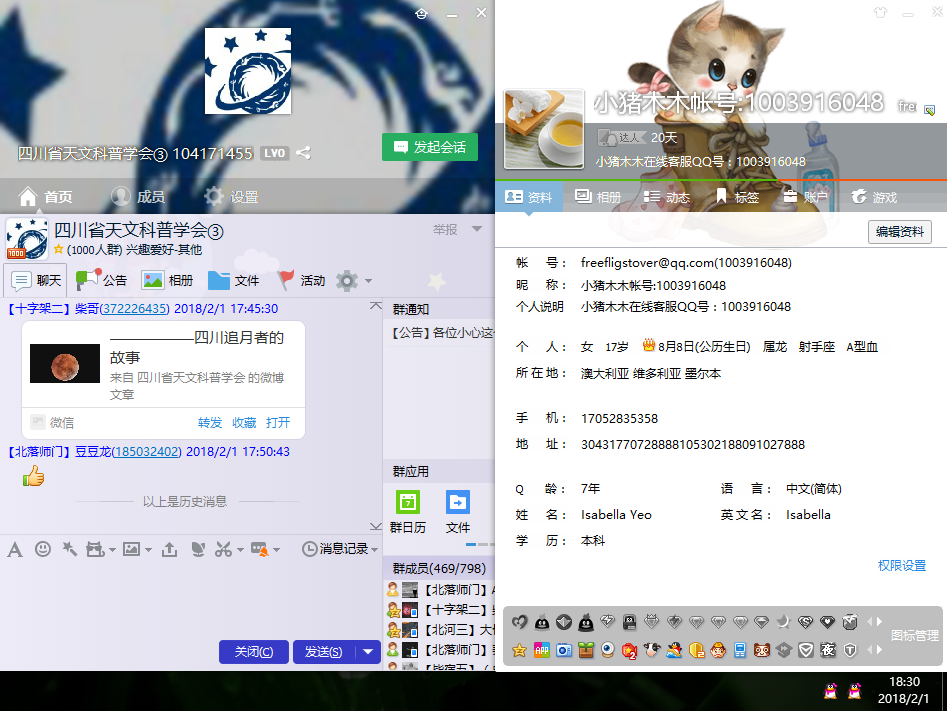Click the blue camera album icon
The image size is (947, 711).
tap(564, 650)
